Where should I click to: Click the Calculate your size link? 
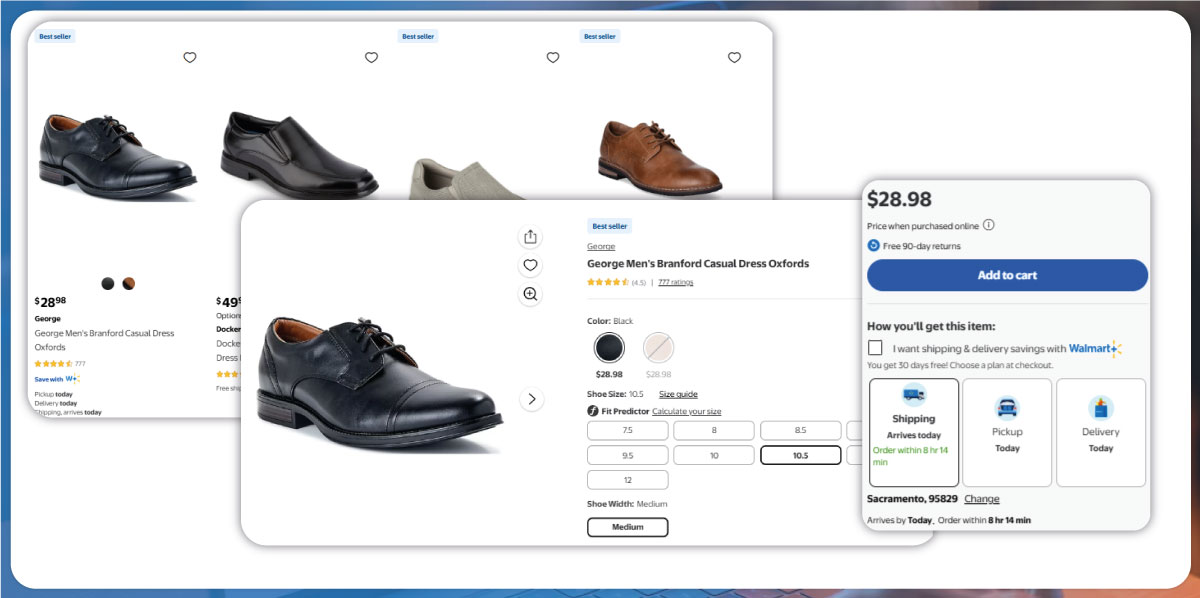[x=689, y=412]
